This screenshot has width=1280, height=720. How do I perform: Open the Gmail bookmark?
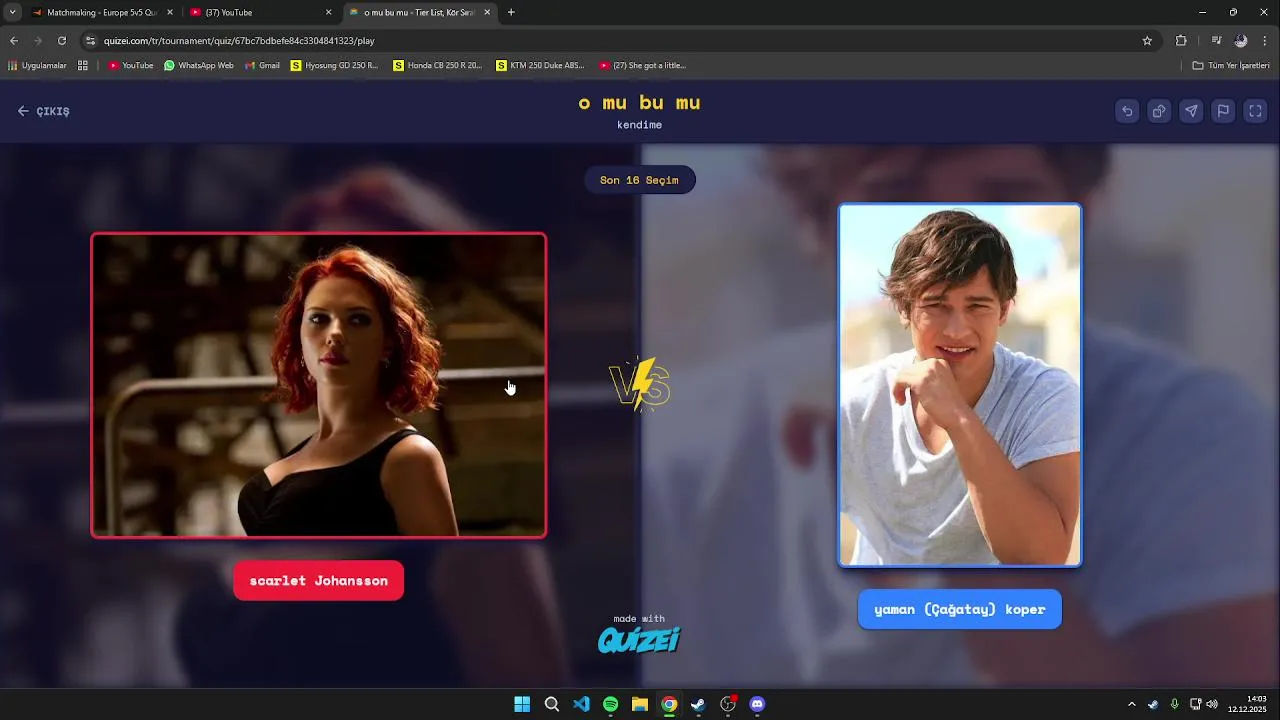click(262, 65)
